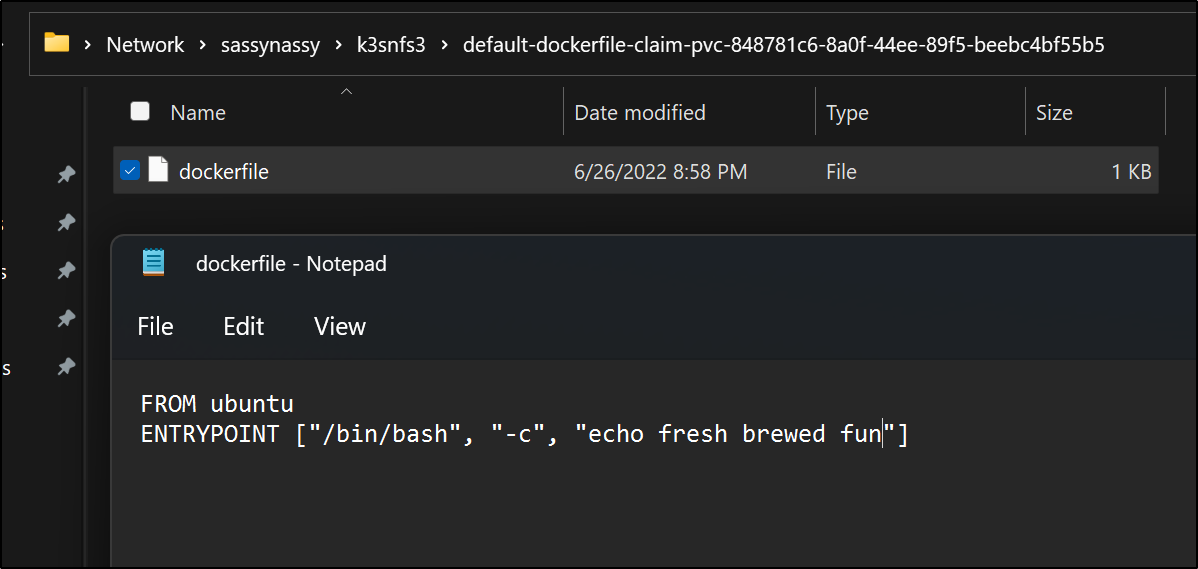Click the third pin icon in sidebar

[66, 270]
